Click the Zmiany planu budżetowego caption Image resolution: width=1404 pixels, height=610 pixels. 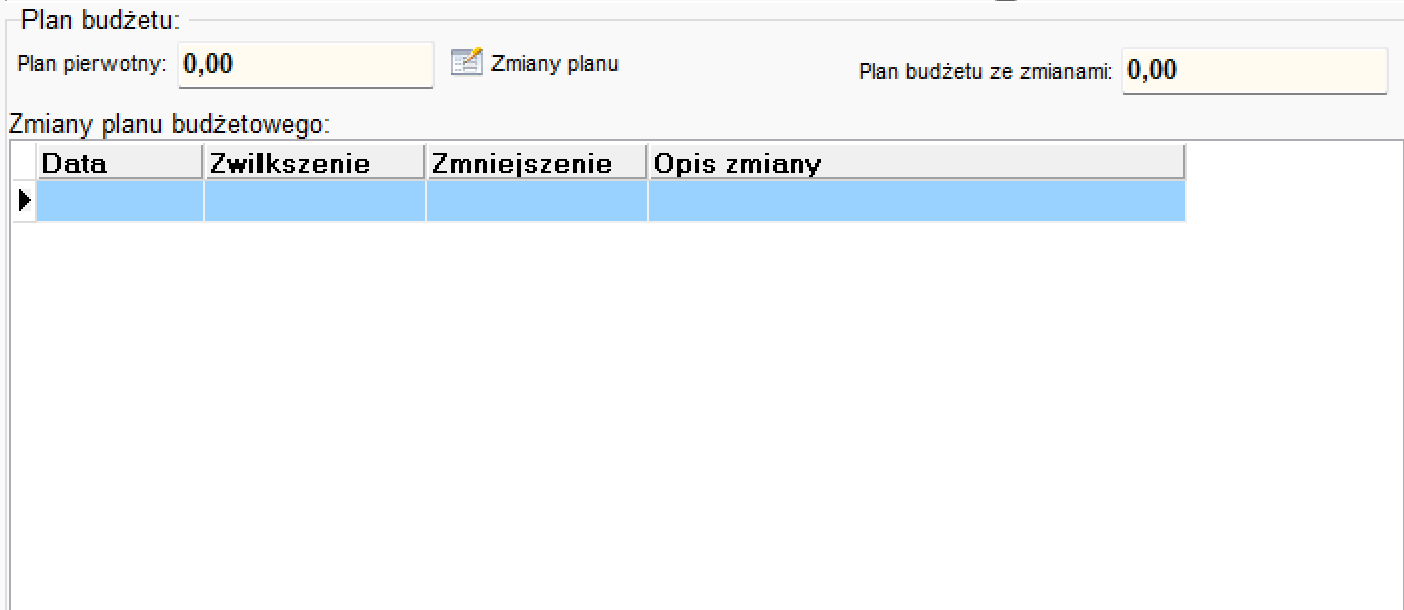coord(169,125)
